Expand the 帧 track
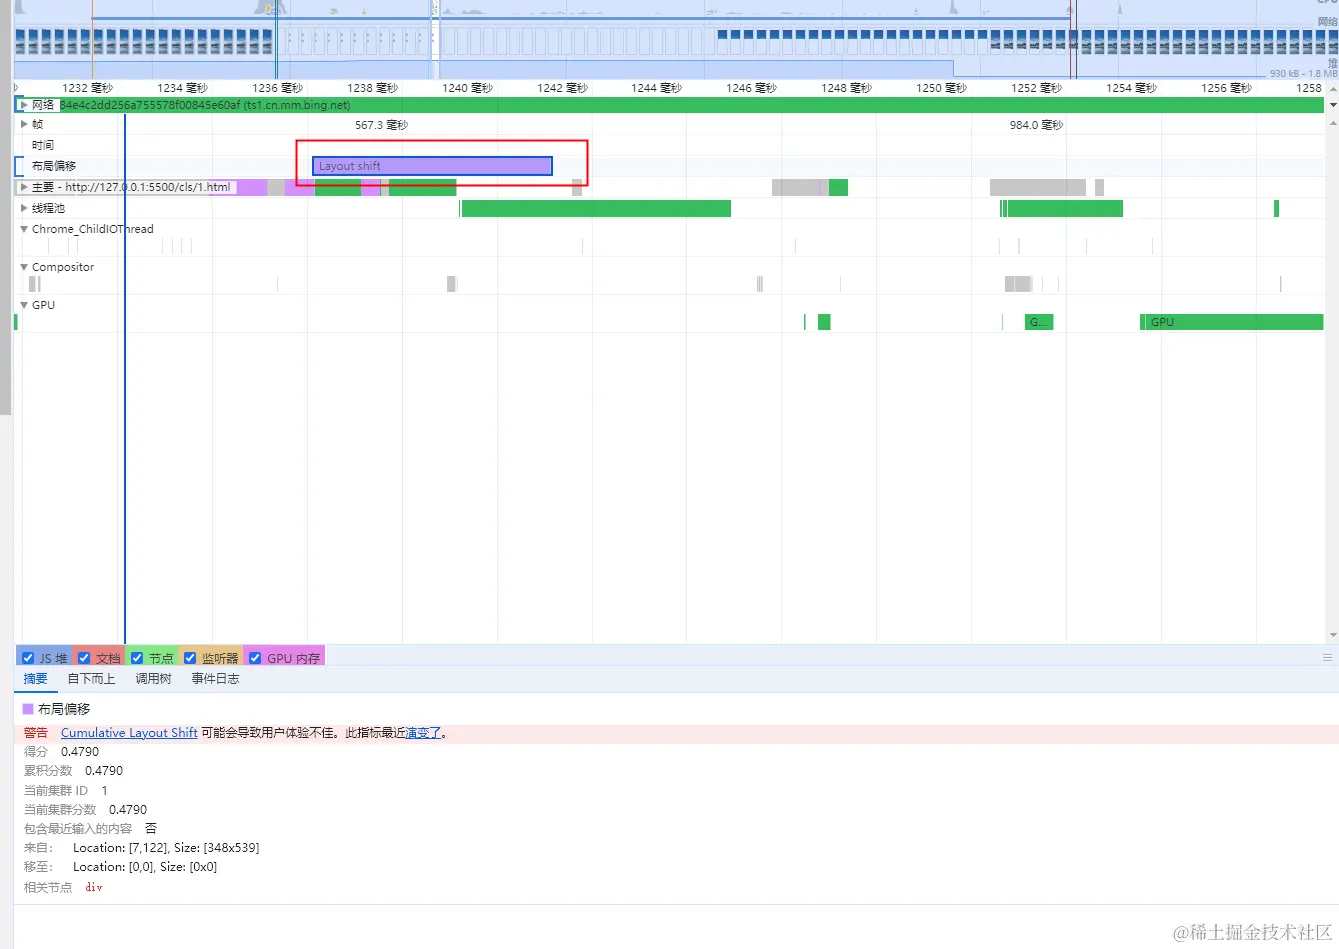The image size is (1339, 949). (24, 124)
